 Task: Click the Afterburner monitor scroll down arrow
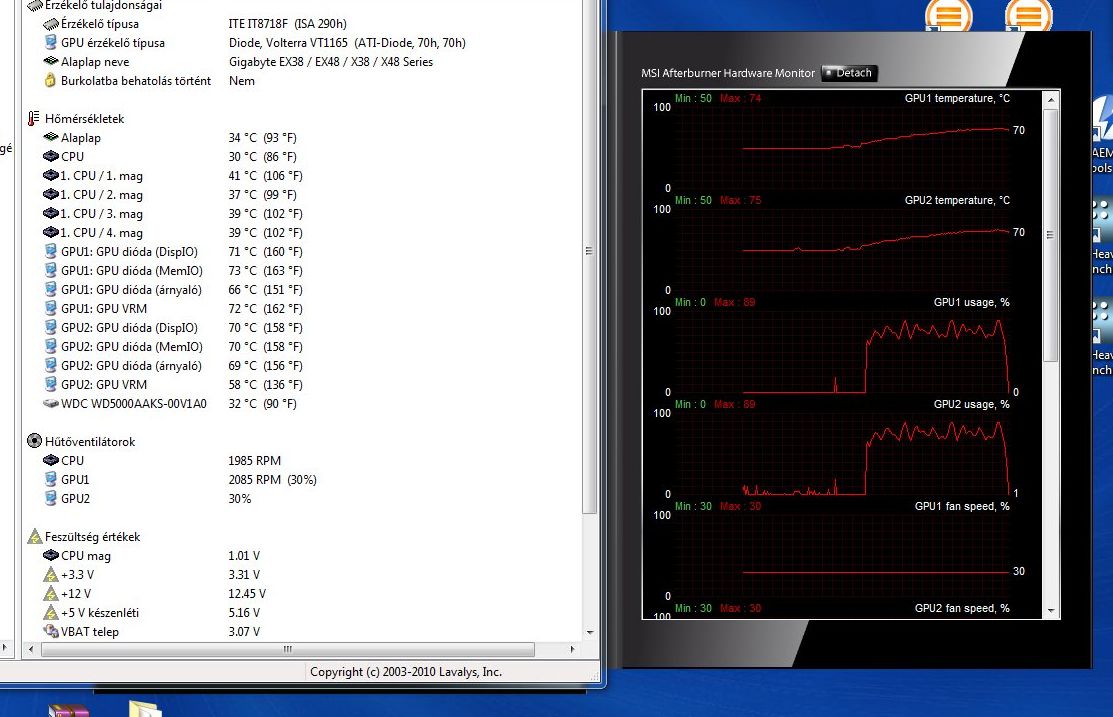pyautogui.click(x=1051, y=611)
